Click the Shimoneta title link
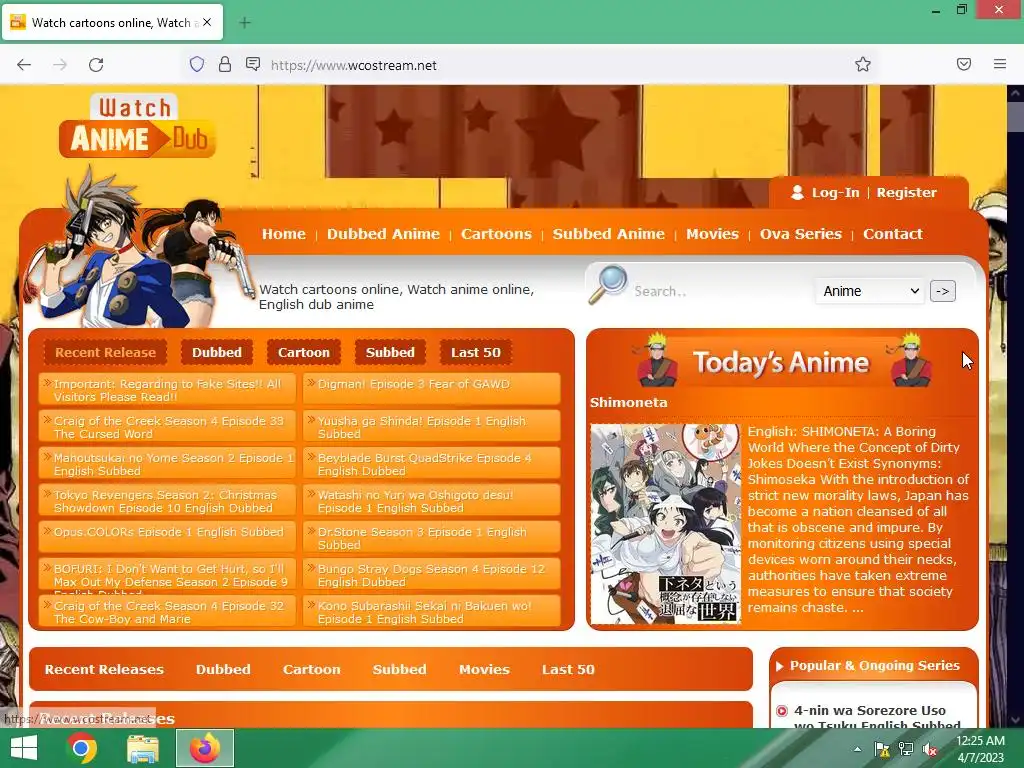This screenshot has height=768, width=1024. pos(628,402)
